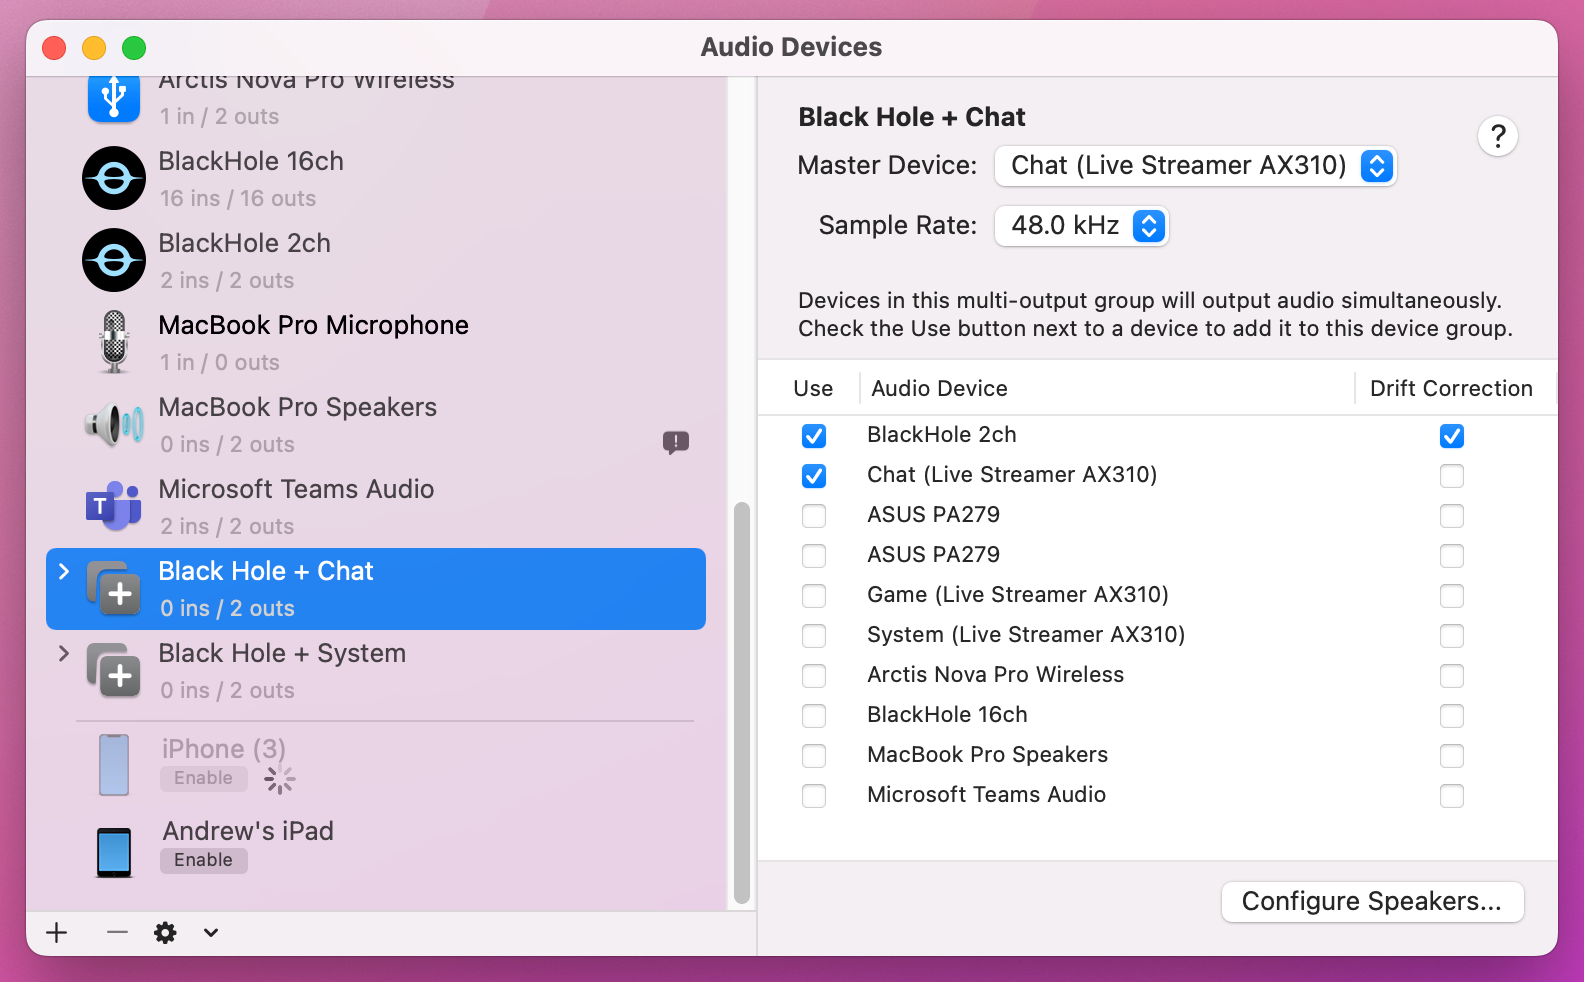Check Use for BlackHole 16ch

coord(814,716)
